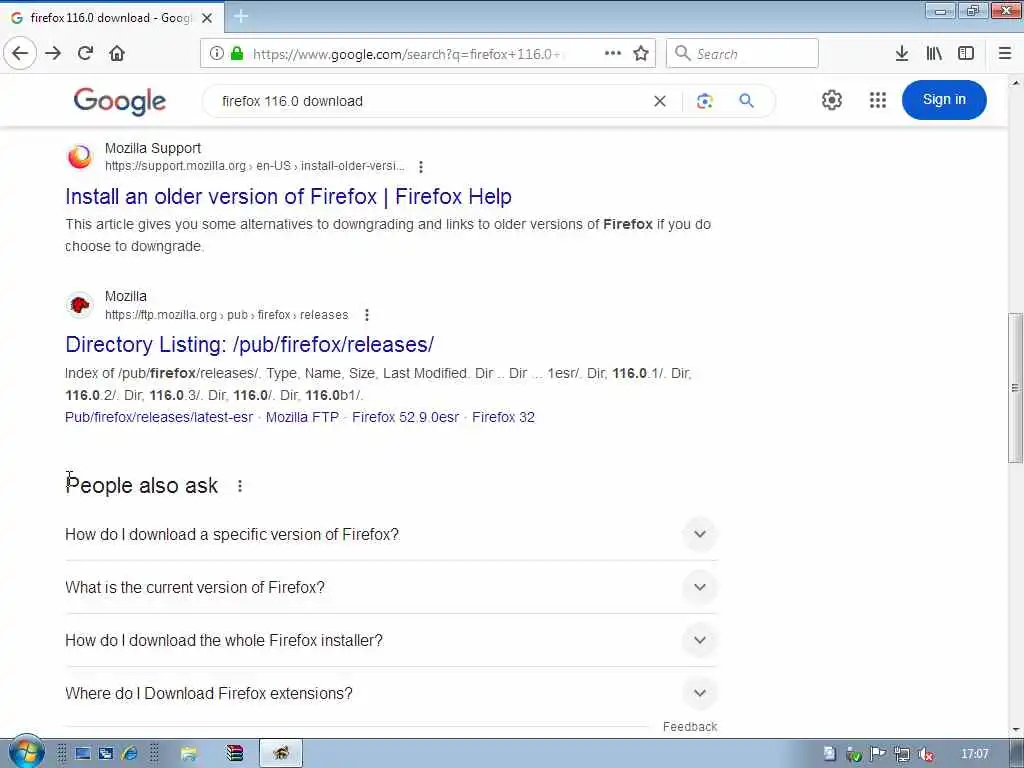Click the Sign in button

944,100
